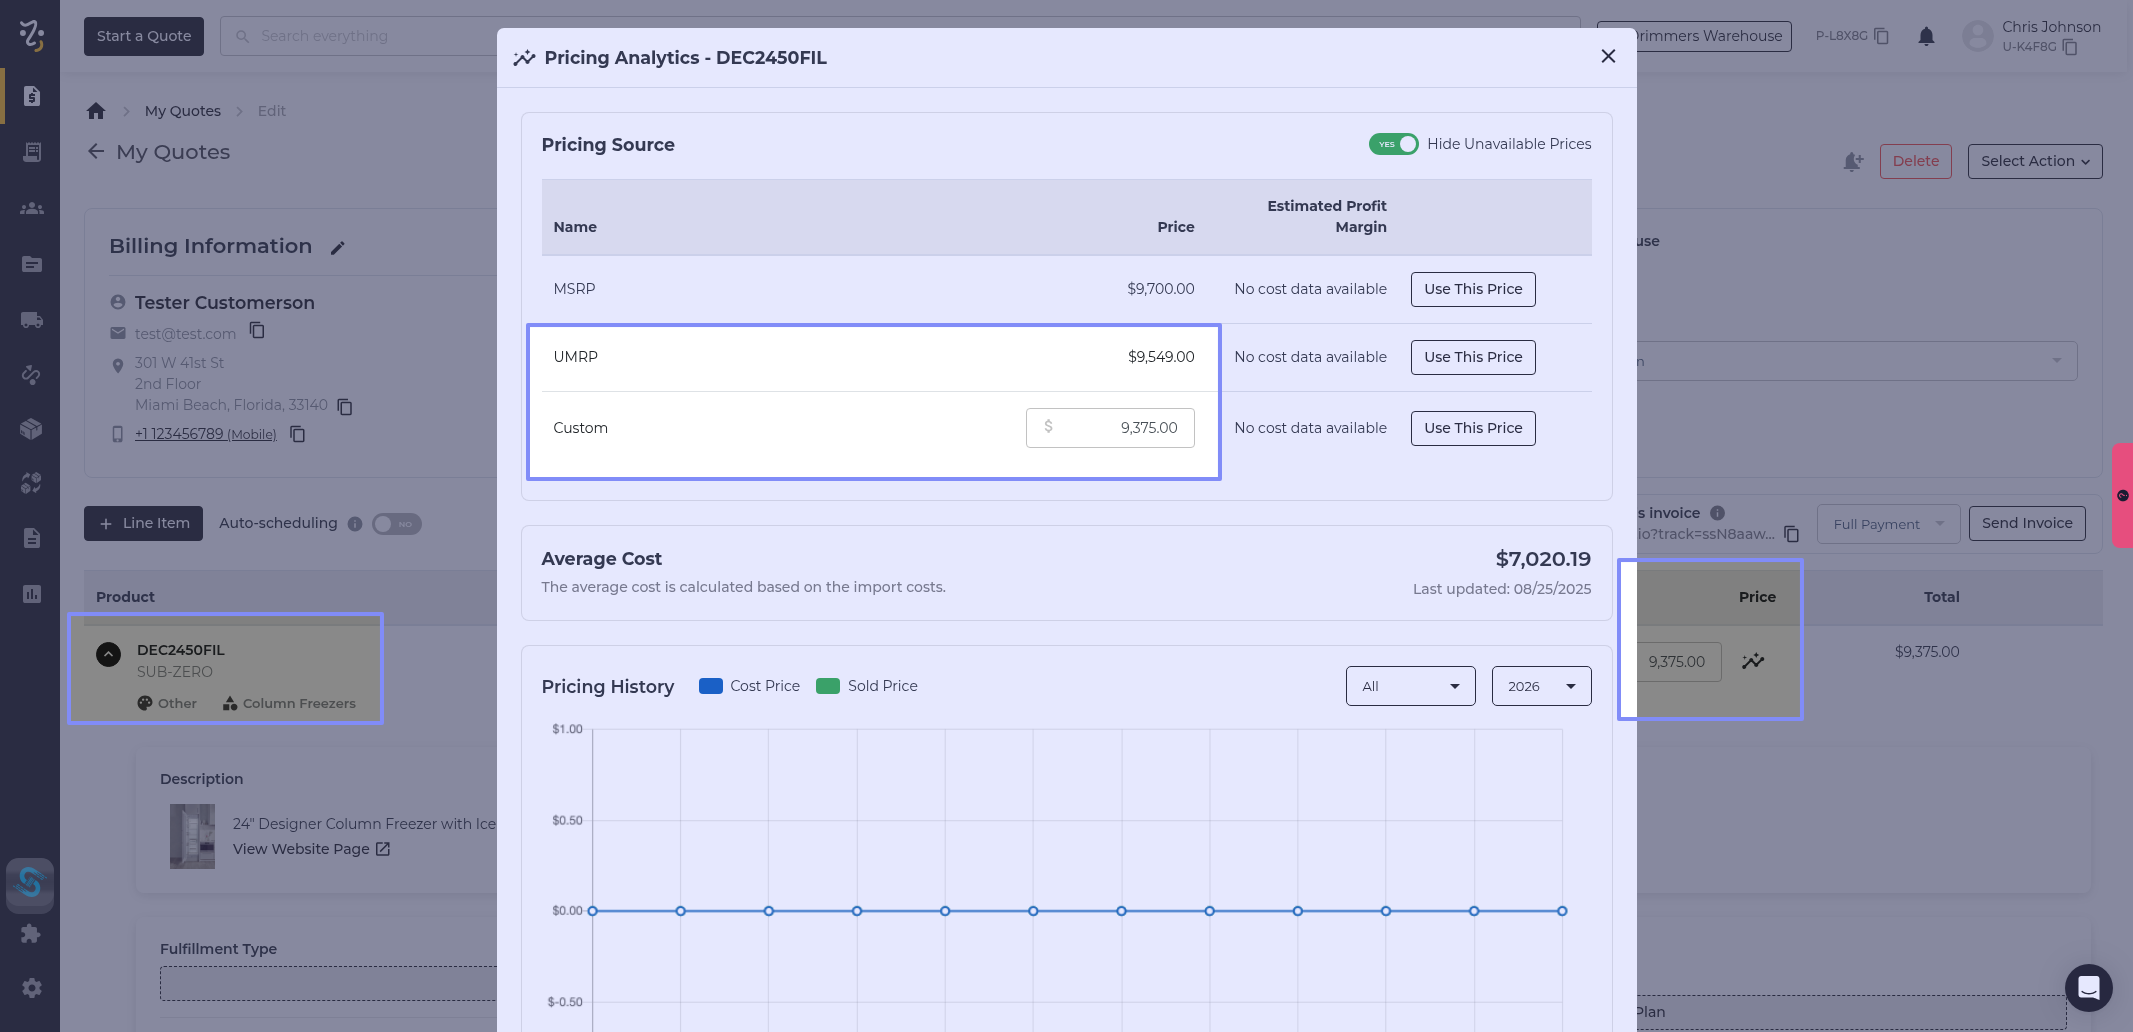Click the Custom price input field

[x=1110, y=428]
